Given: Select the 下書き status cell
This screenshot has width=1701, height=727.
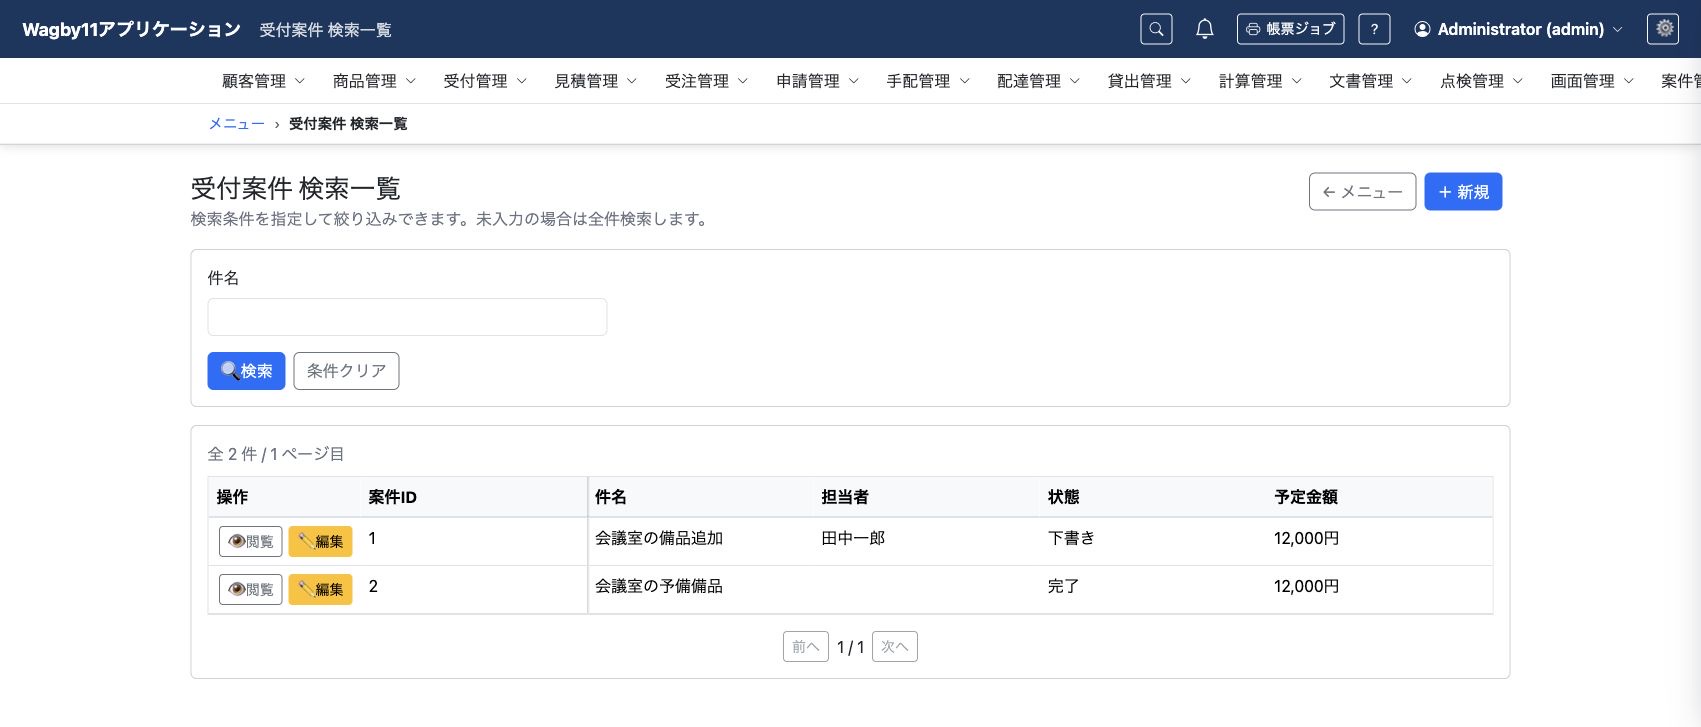Looking at the screenshot, I should click(x=1154, y=541).
